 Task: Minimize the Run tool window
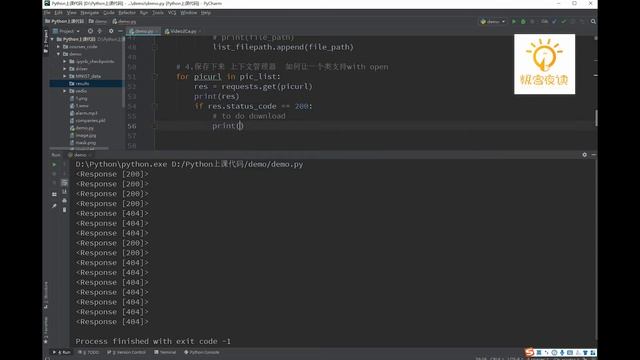[x=593, y=155]
